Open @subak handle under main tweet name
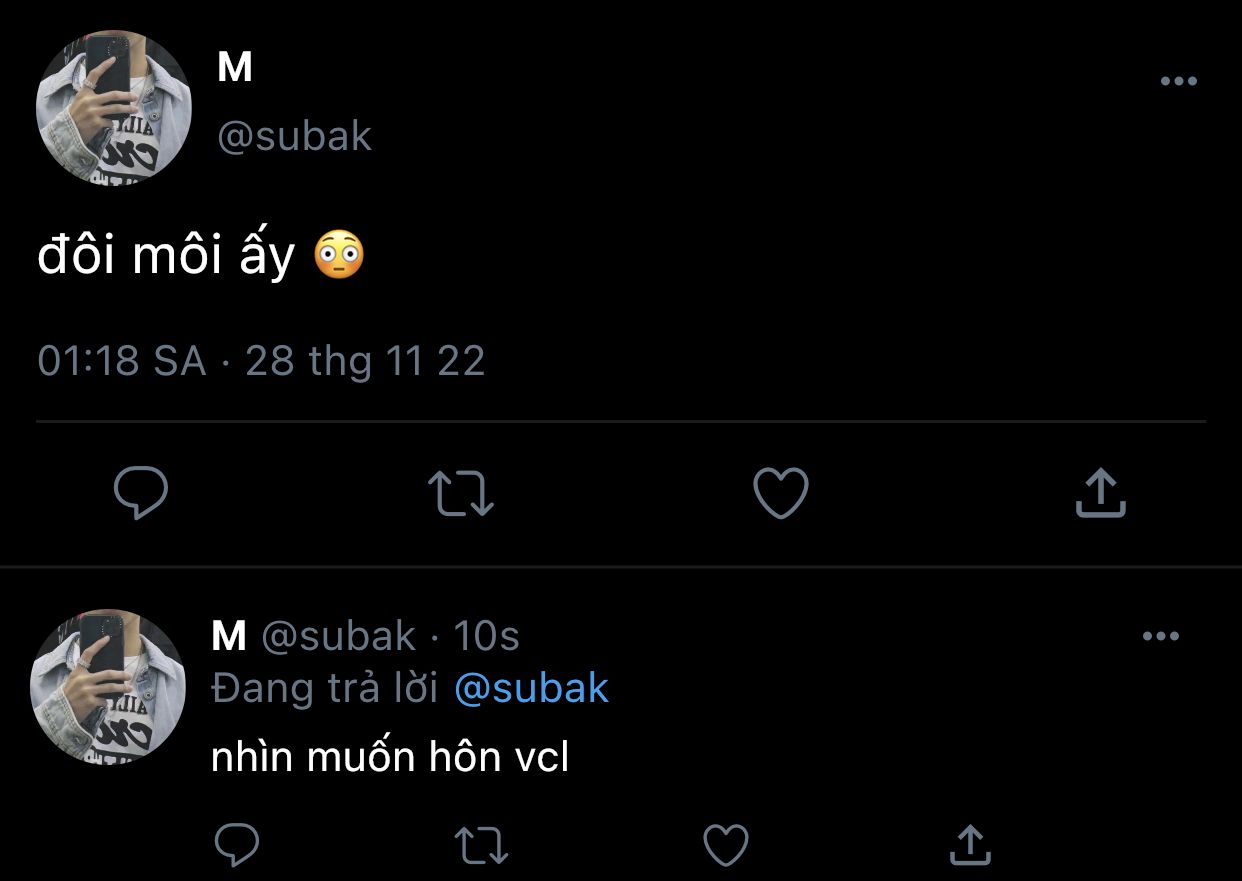Screen dimensions: 1242x881 point(294,137)
